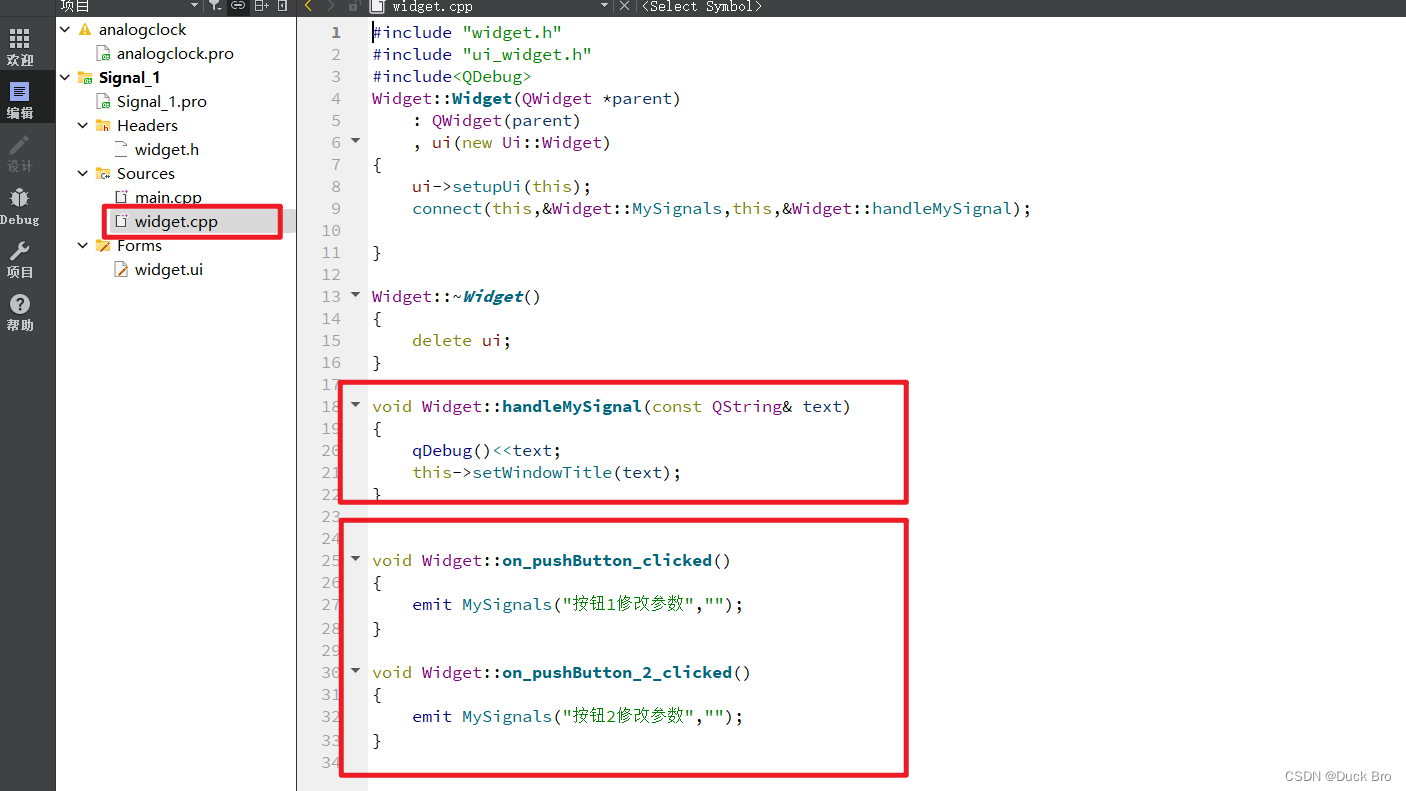Screen dimensions: 1406x791
Task: Select Signal_1 project in the tree
Action: point(129,77)
